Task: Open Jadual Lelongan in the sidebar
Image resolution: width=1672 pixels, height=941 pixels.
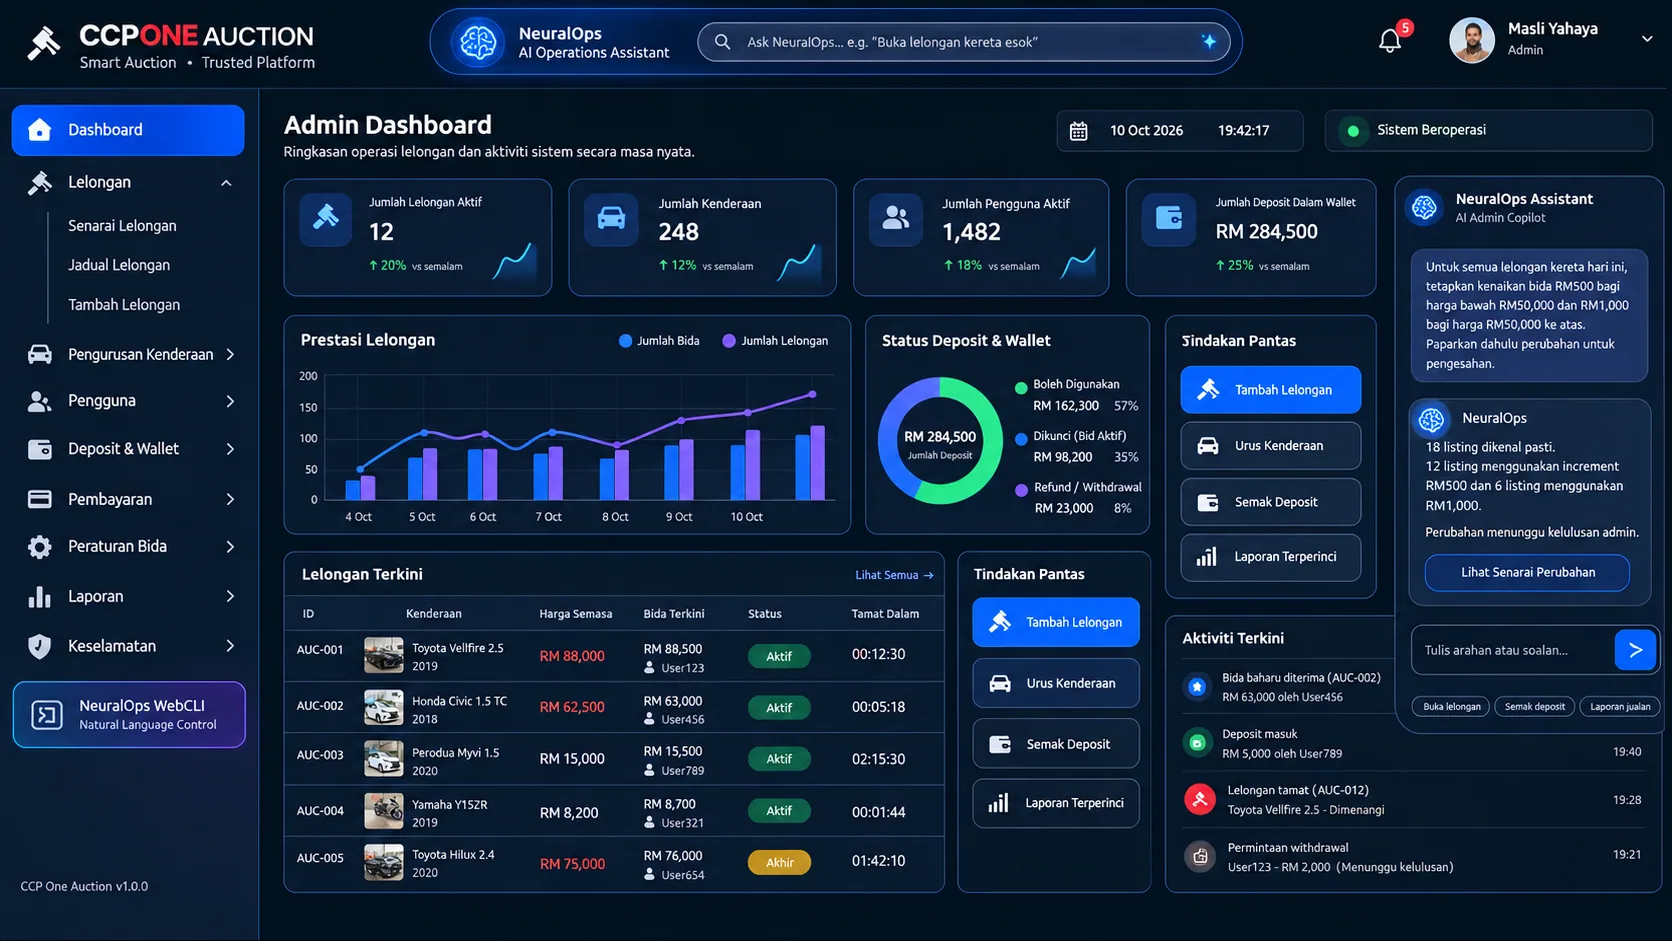Action: 119,265
